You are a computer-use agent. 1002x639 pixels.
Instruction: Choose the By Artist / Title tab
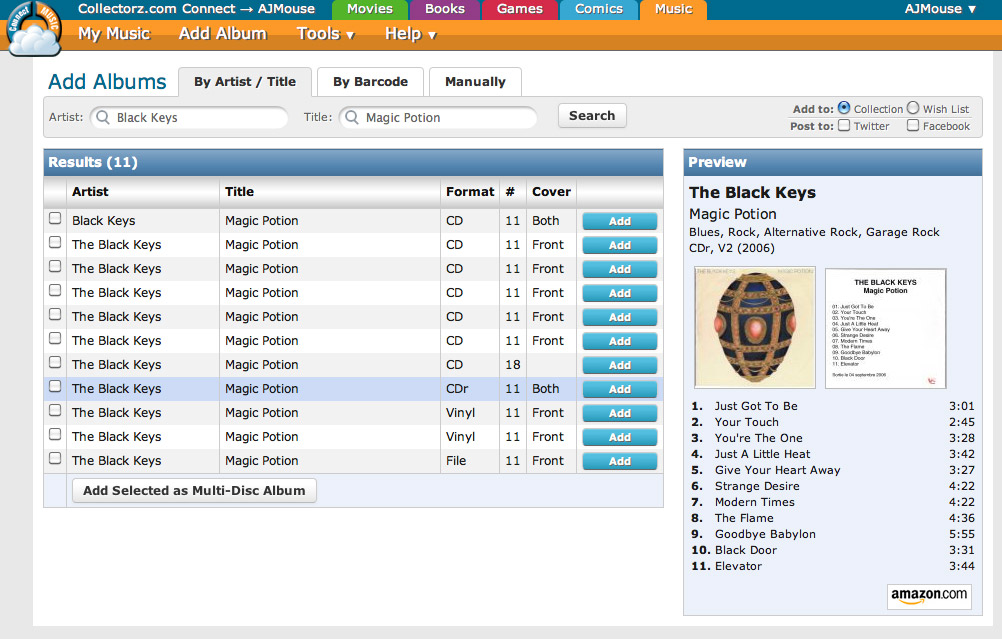pyautogui.click(x=245, y=82)
